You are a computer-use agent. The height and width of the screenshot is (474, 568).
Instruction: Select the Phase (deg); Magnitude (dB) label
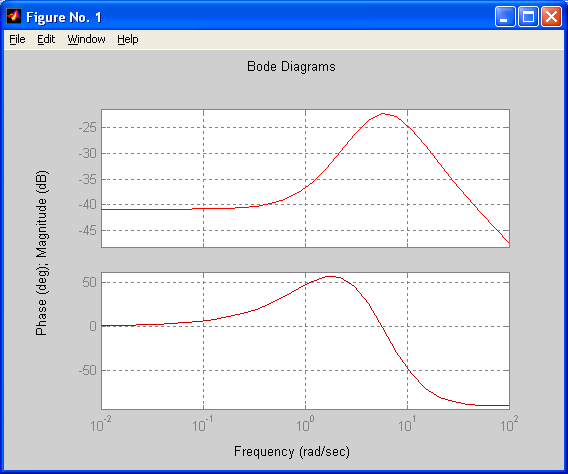[x=41, y=253]
